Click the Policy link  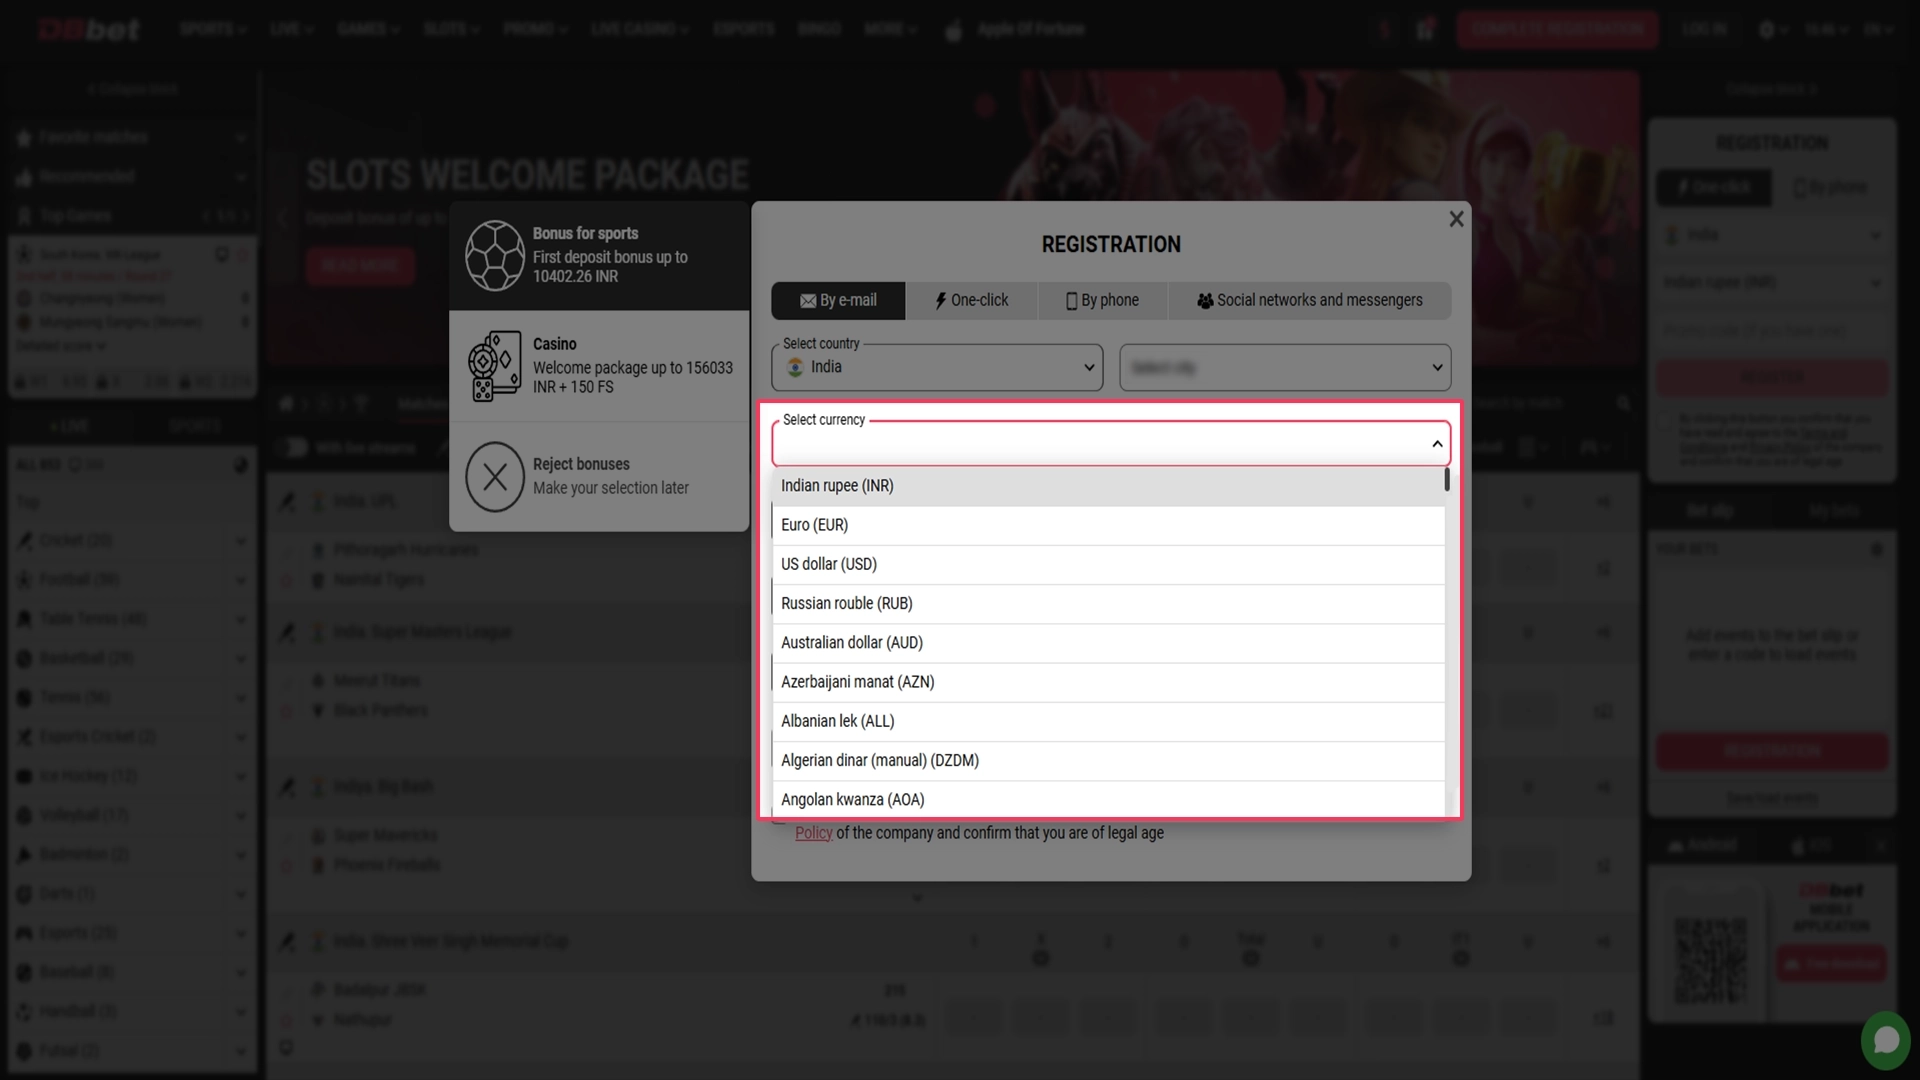coord(812,832)
